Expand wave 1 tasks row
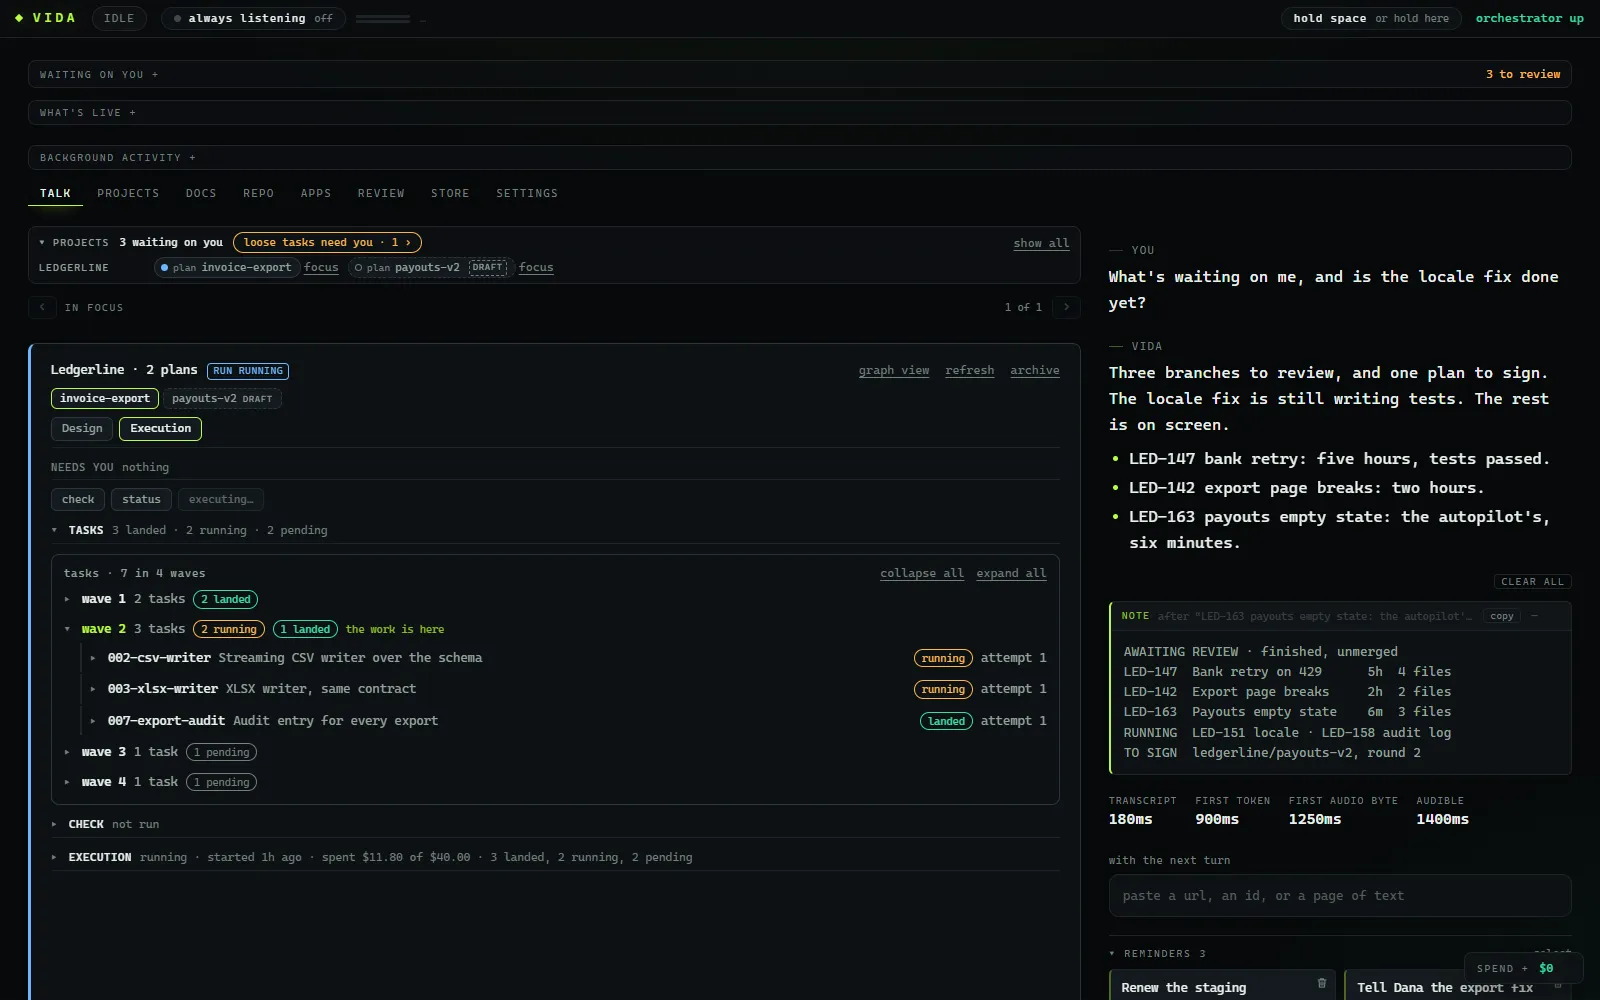The width and height of the screenshot is (1600, 1000). 67,599
